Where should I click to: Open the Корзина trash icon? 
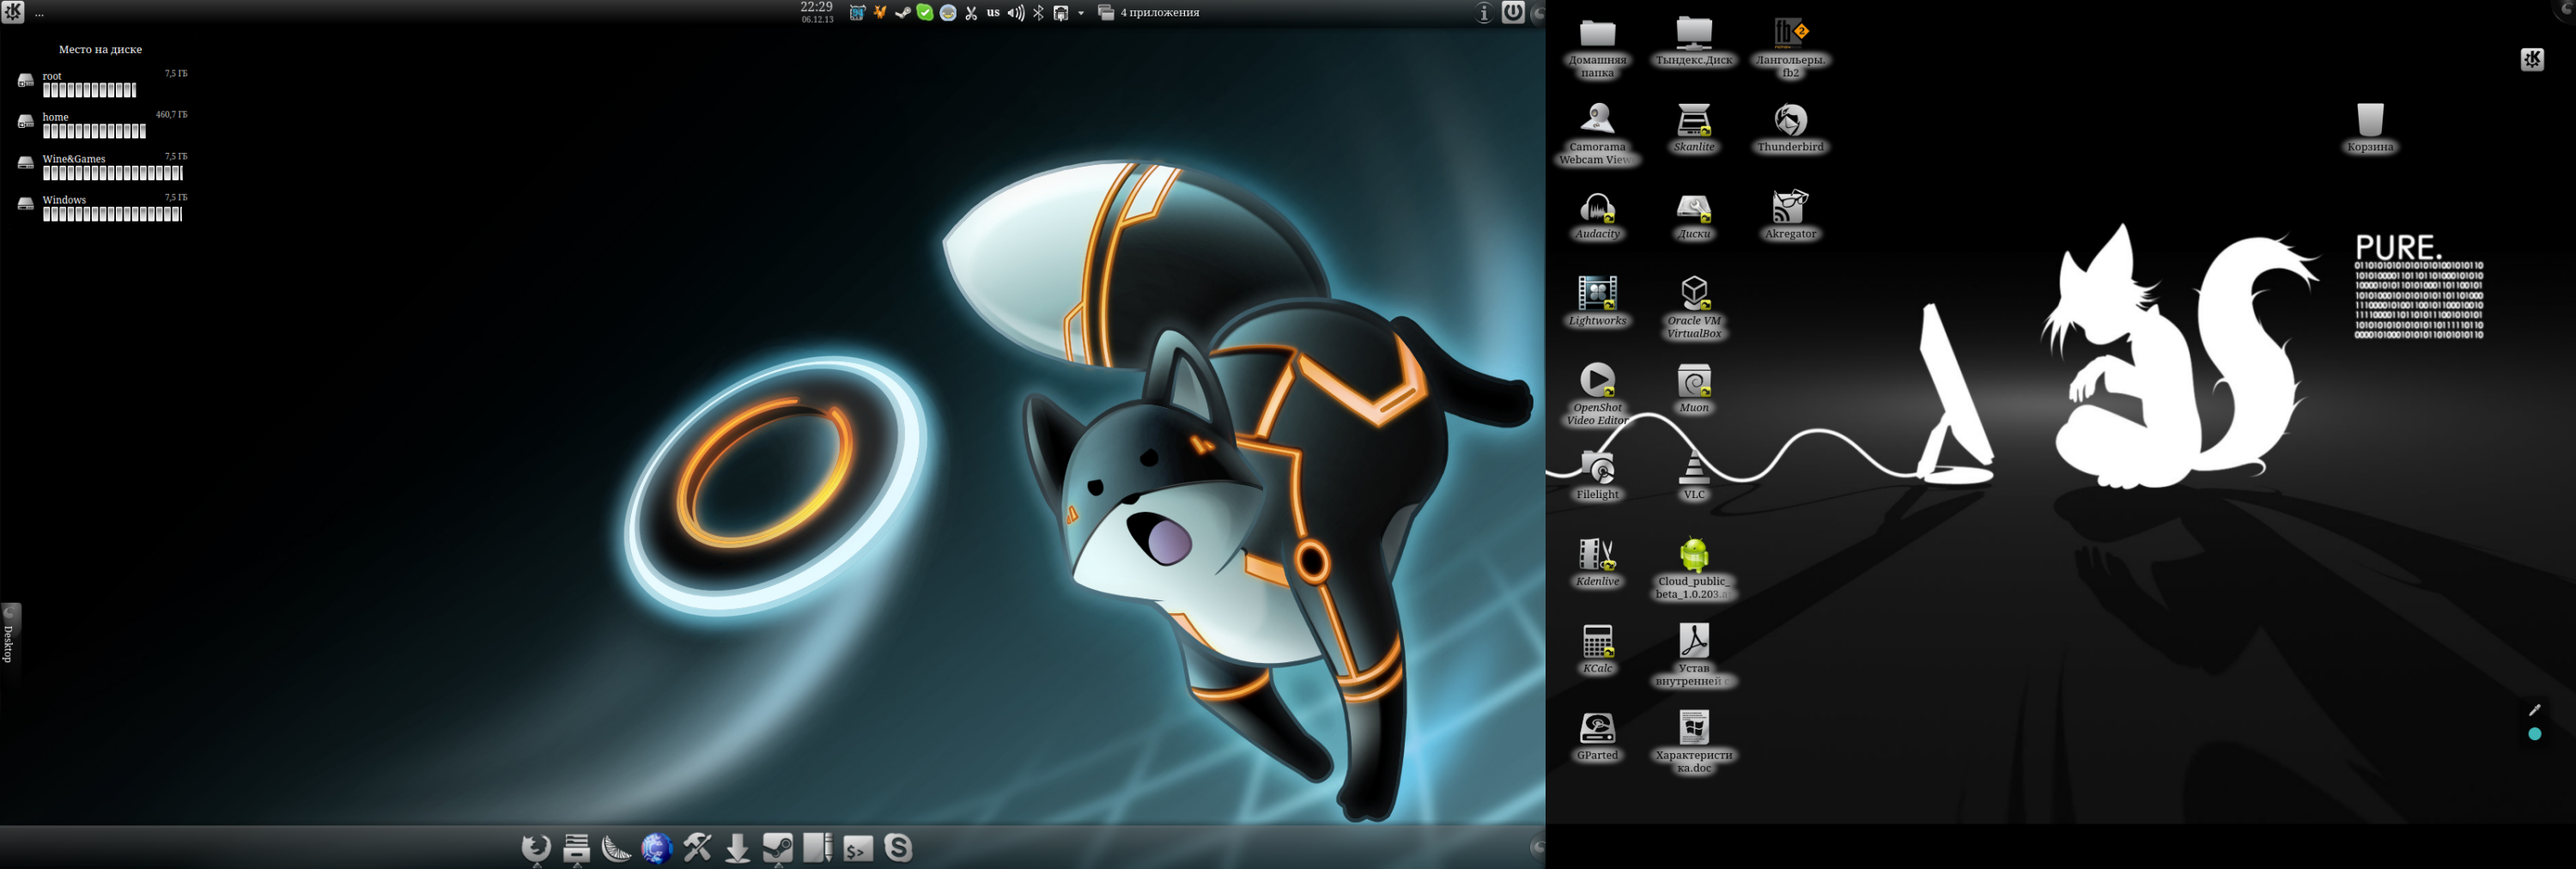[x=2370, y=128]
